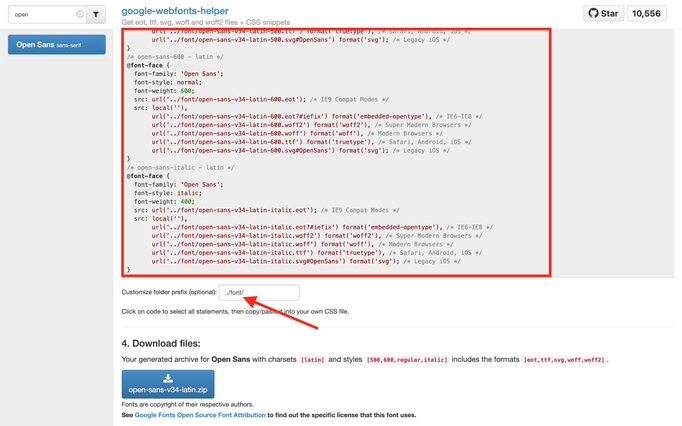Click the open-sans-v34-latin-600.eot IE9 Compat line
The width and height of the screenshot is (682, 426).
(261, 99)
